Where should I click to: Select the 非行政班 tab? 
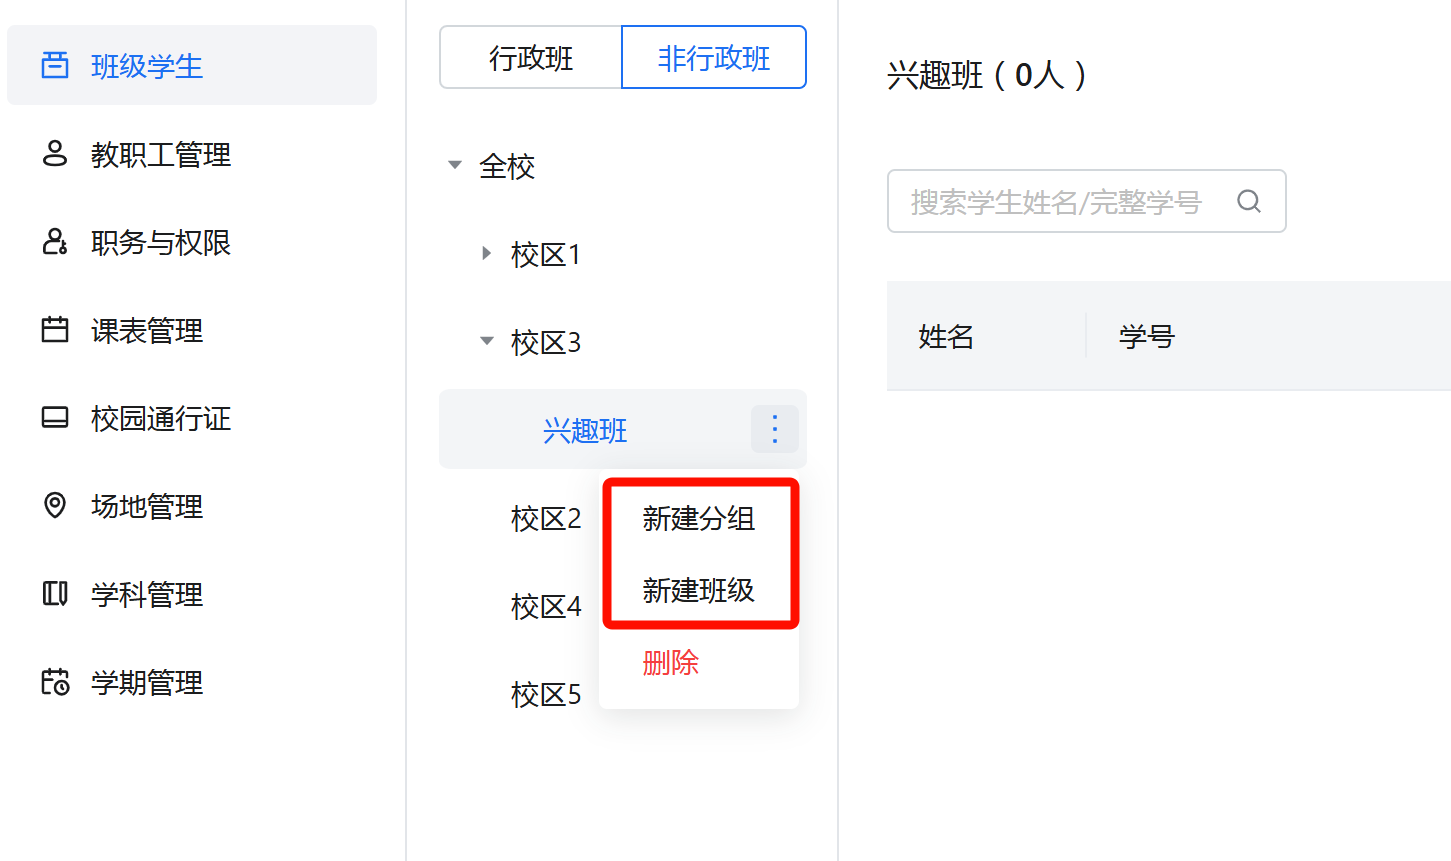[714, 58]
